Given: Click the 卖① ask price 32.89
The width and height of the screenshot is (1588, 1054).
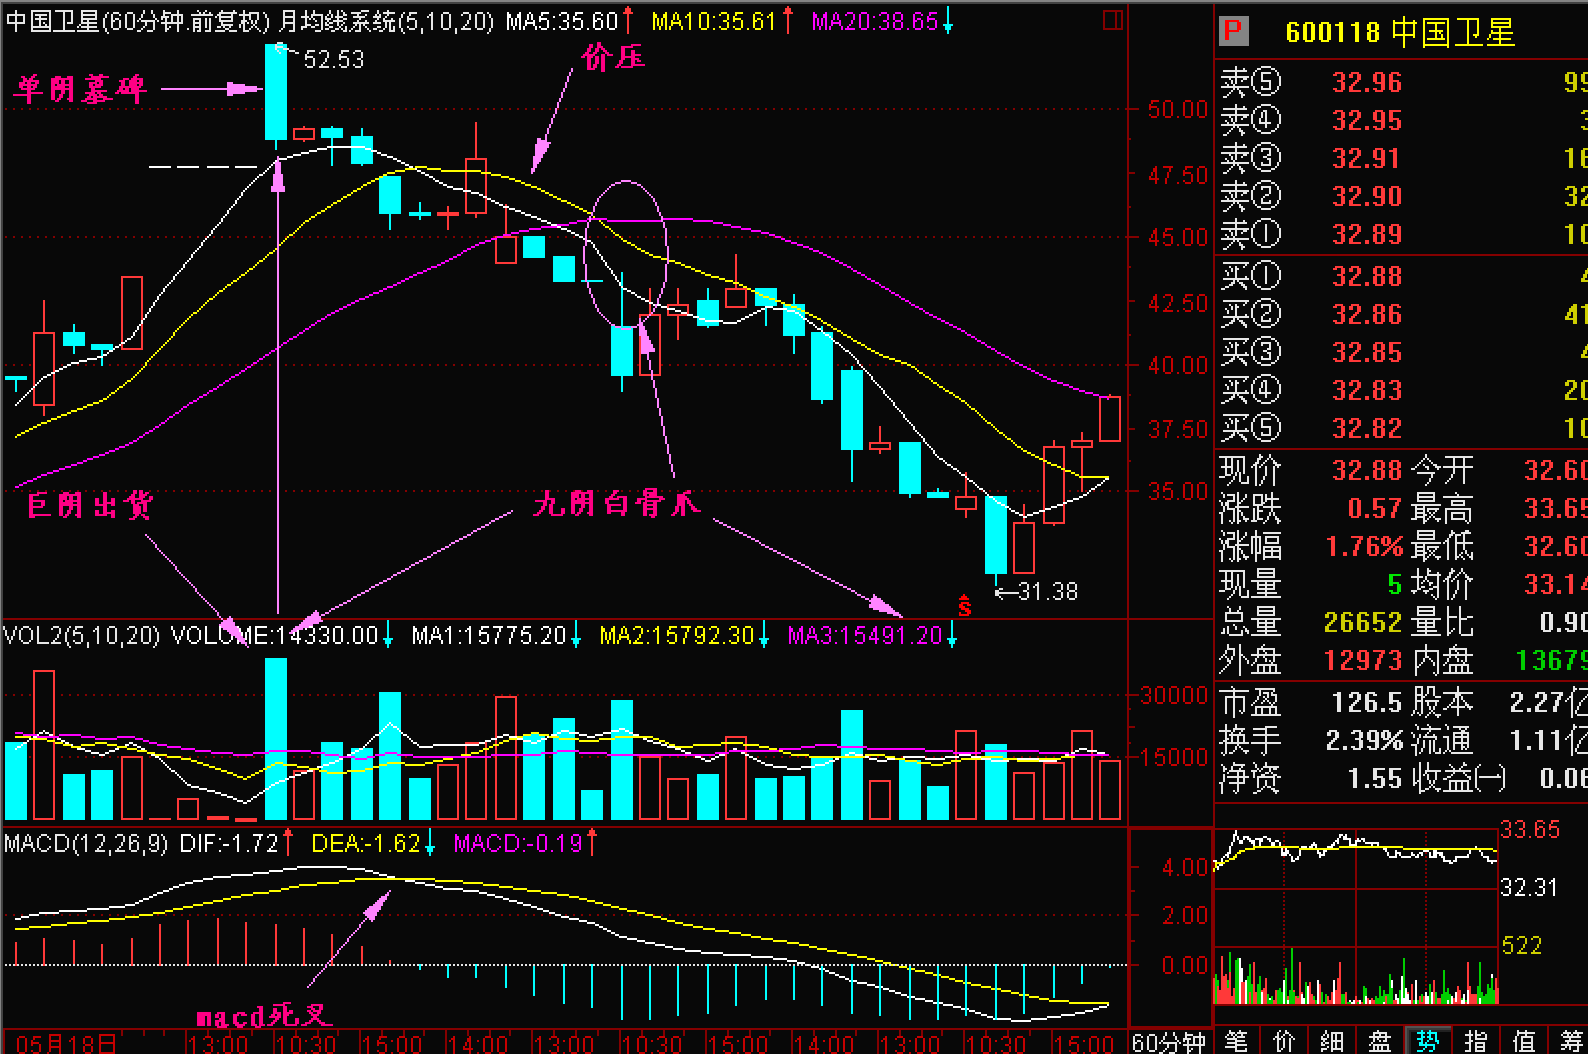Looking at the screenshot, I should tap(1366, 235).
